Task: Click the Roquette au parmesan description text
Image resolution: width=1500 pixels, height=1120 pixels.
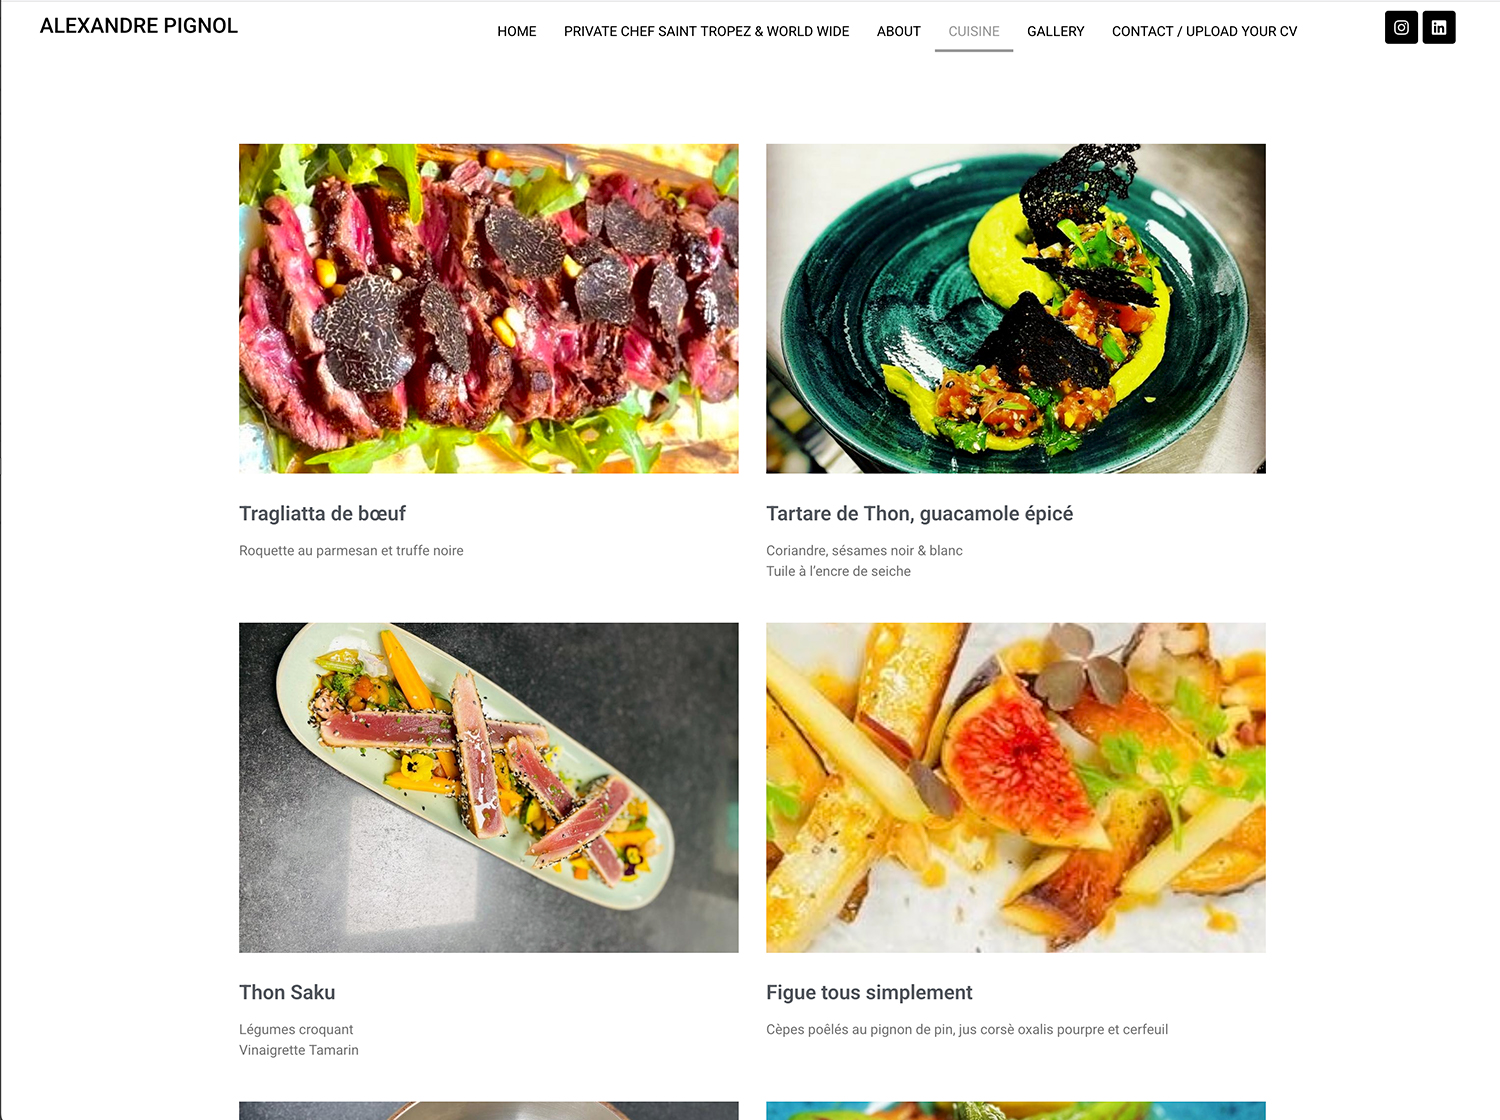Action: tap(351, 551)
